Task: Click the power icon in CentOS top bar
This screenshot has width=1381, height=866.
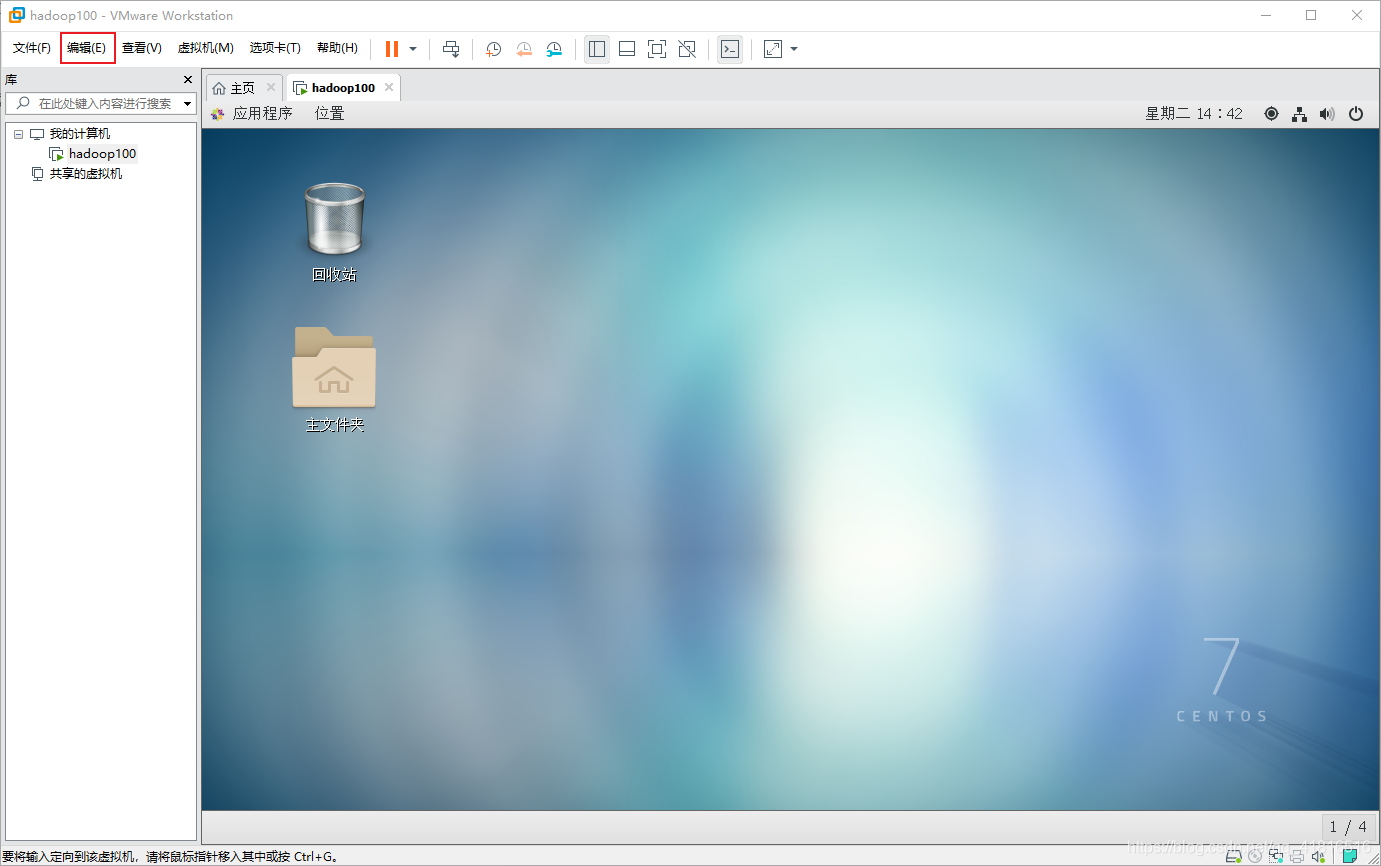Action: coord(1356,114)
